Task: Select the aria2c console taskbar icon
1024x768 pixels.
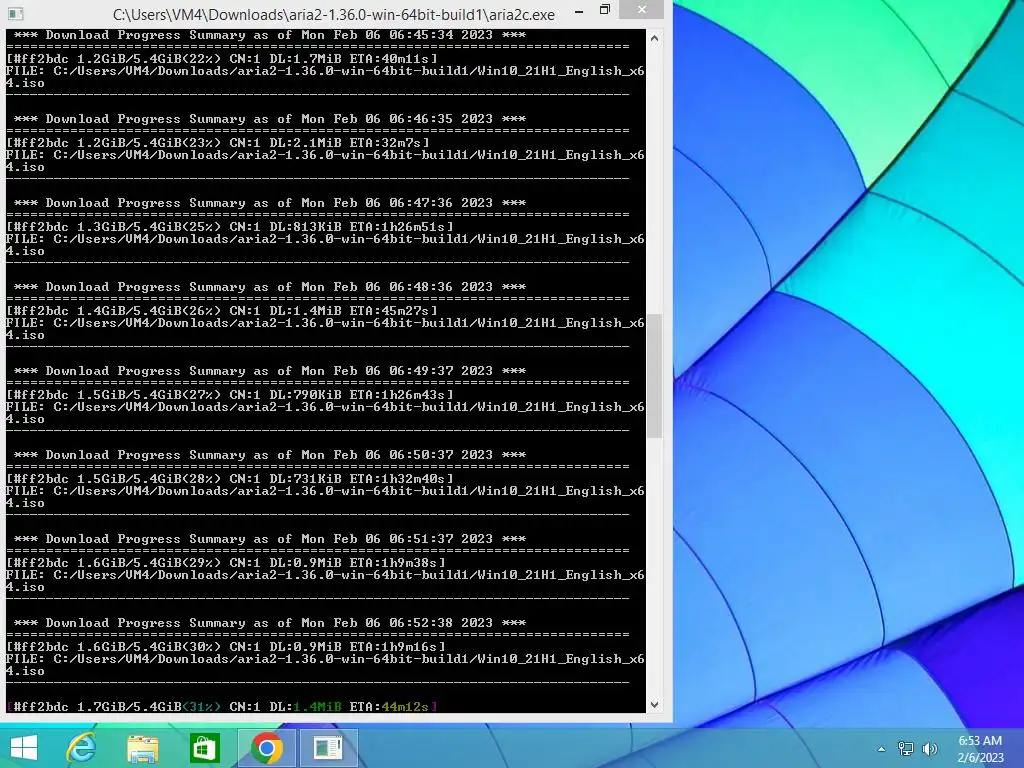Action: pos(328,748)
